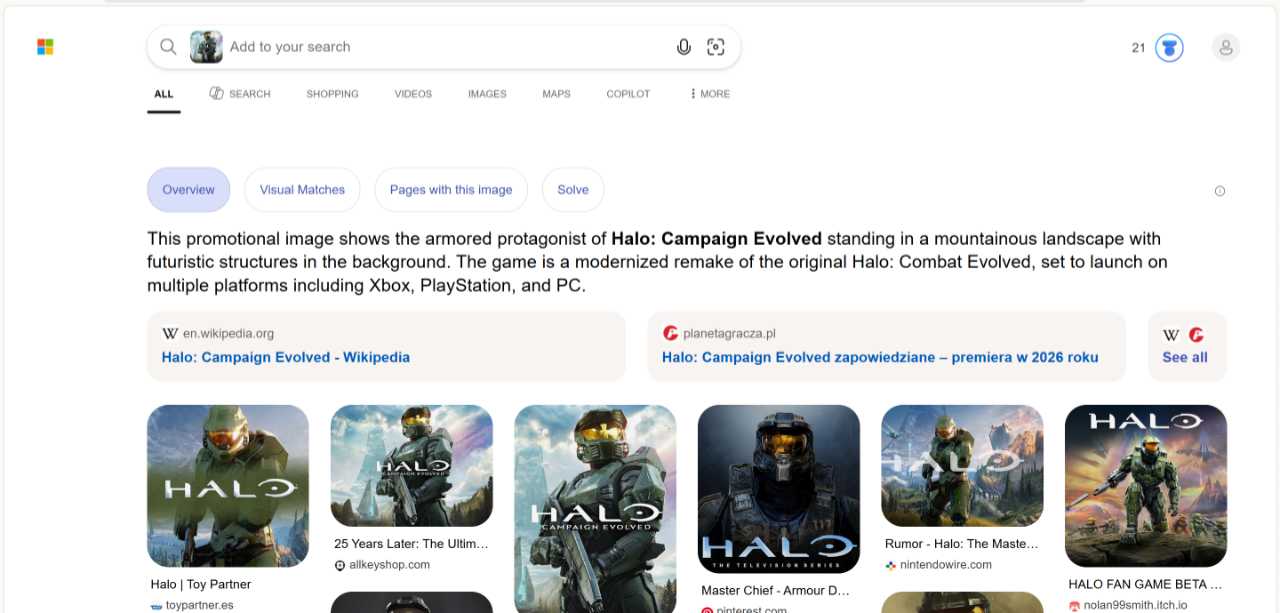
Task: Open 'Halo: Campaign Evolved - Wikipedia' link
Action: 286,357
